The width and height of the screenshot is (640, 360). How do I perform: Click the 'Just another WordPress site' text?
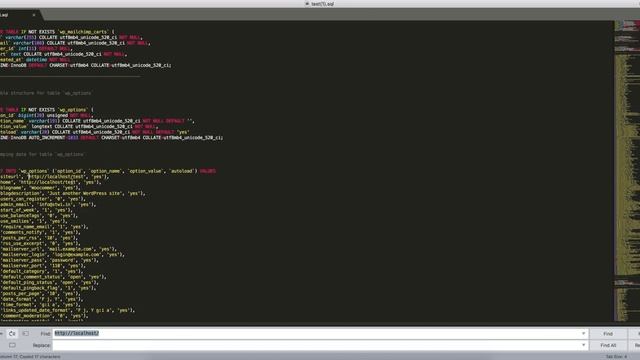click(85, 193)
